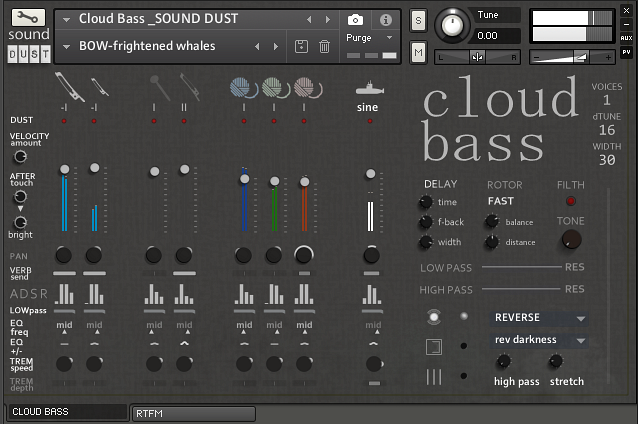Click the arrow below AFTER touch knob
The height and width of the screenshot is (424, 638).
[20, 209]
